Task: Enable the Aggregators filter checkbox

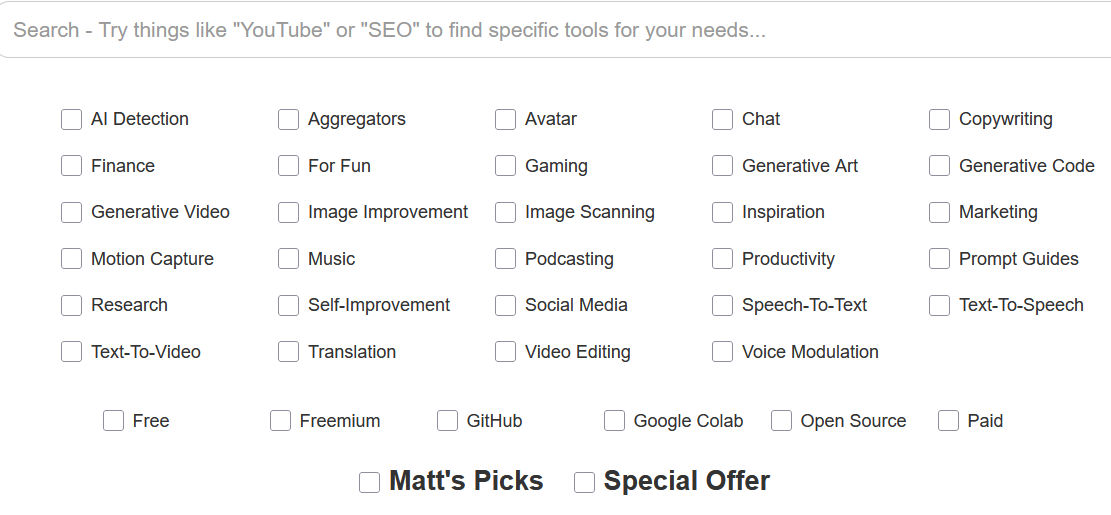Action: (x=288, y=120)
